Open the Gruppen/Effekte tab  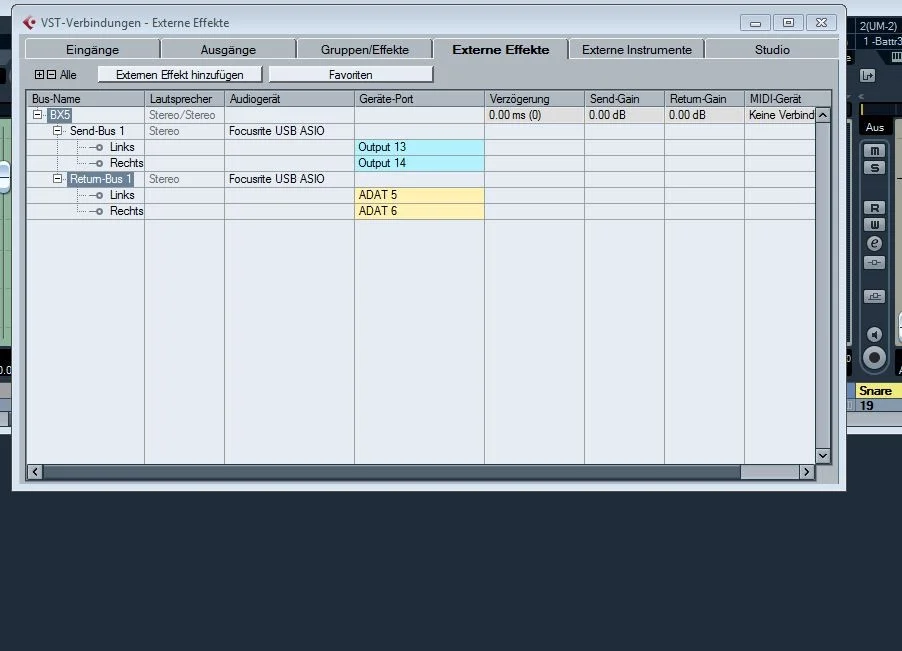pos(365,49)
